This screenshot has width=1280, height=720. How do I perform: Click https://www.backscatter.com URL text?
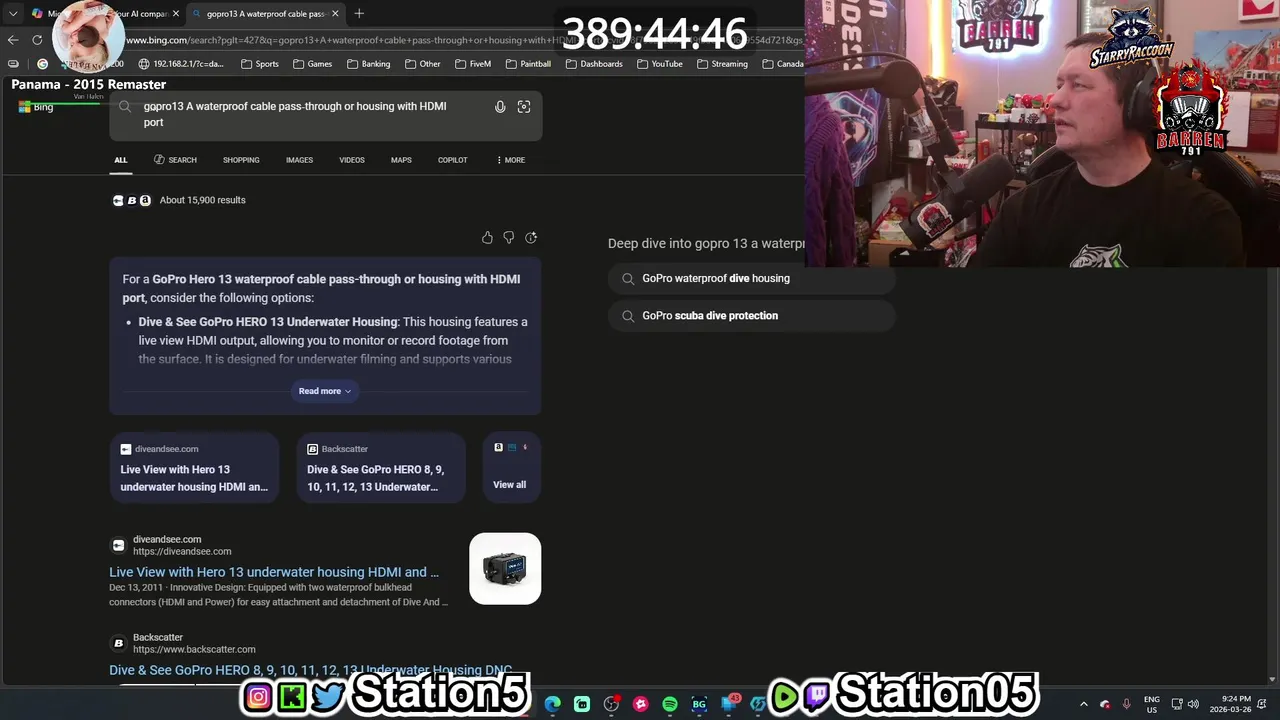pyautogui.click(x=194, y=649)
